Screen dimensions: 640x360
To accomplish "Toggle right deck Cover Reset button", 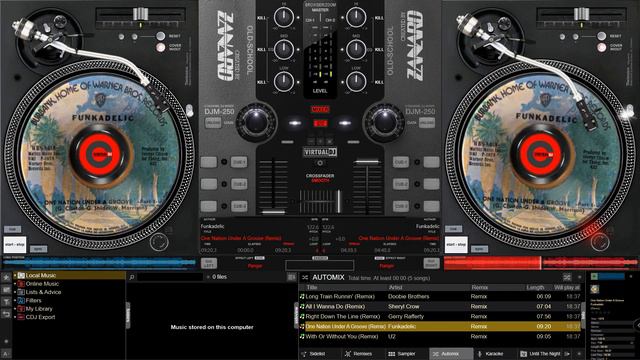I will [601, 47].
